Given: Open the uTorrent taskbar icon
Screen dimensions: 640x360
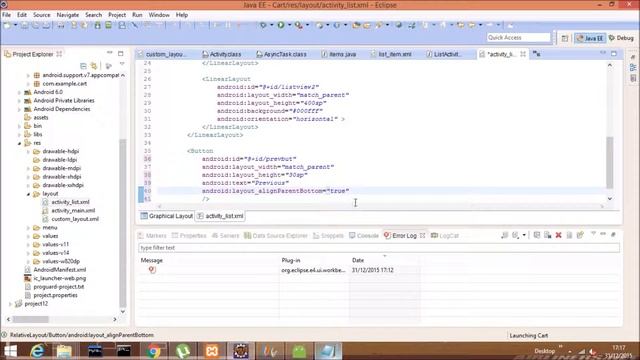Looking at the screenshot, I should coord(183,351).
